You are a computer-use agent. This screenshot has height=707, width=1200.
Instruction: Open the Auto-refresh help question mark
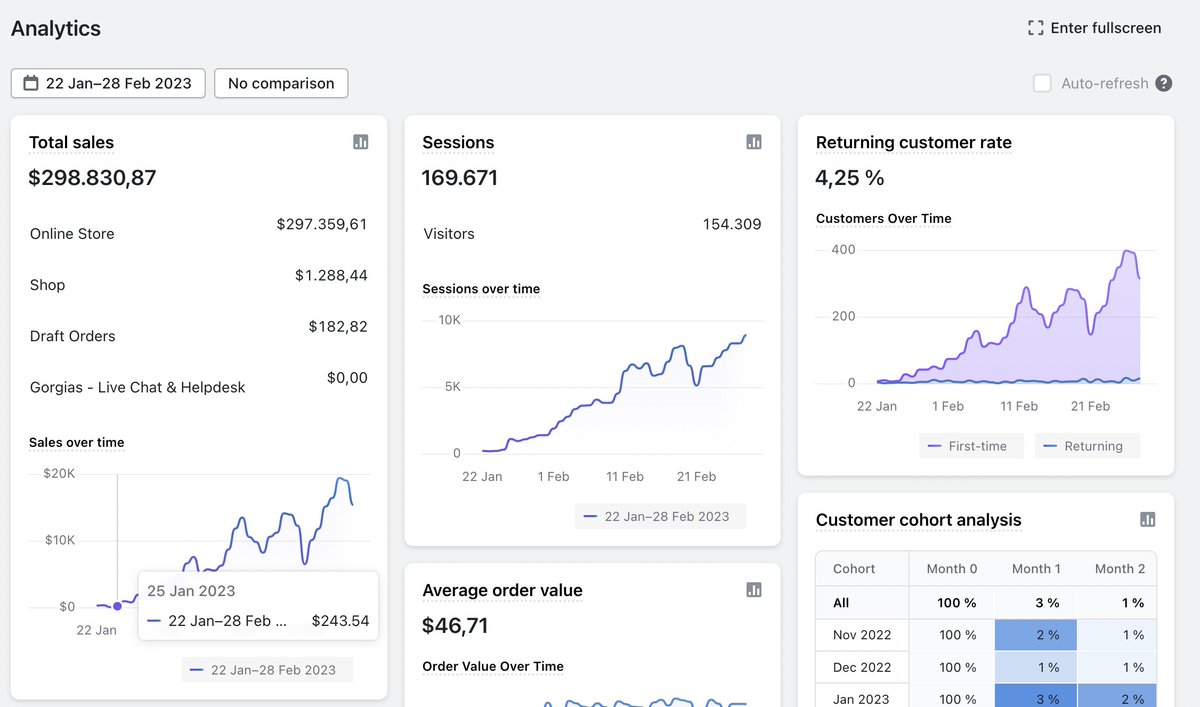coord(1163,83)
